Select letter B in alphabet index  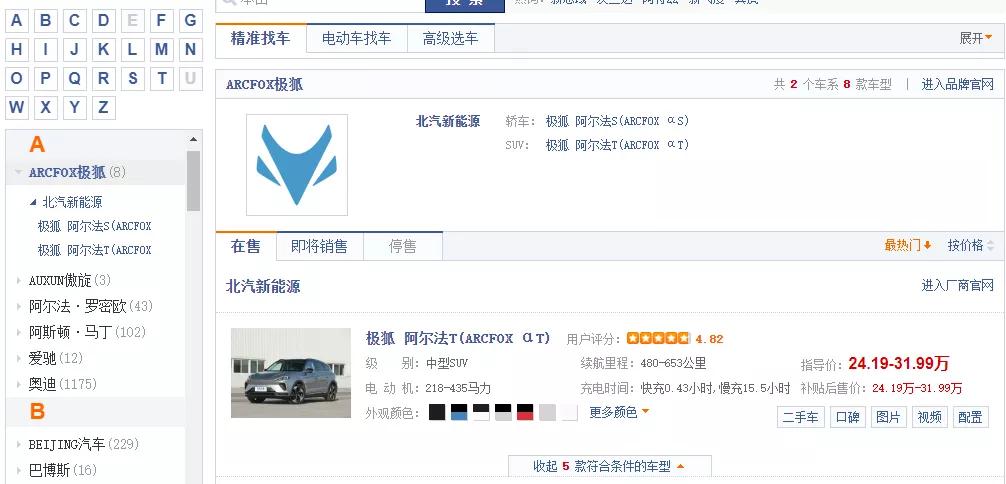[x=46, y=21]
